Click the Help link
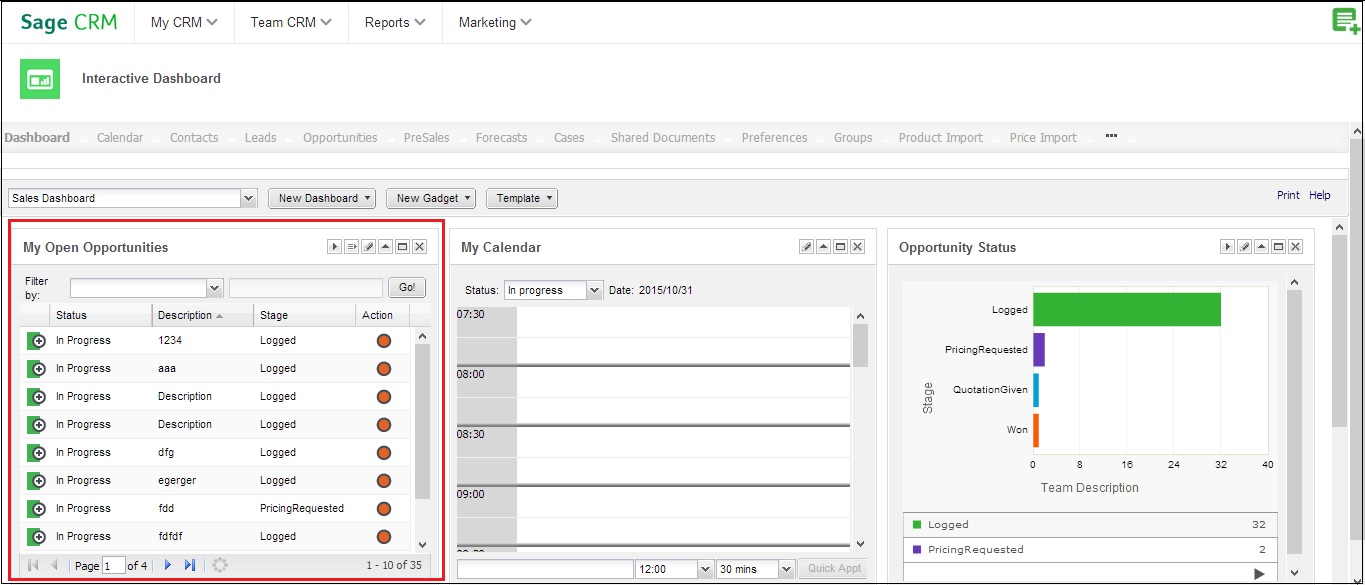 pyautogui.click(x=1320, y=195)
